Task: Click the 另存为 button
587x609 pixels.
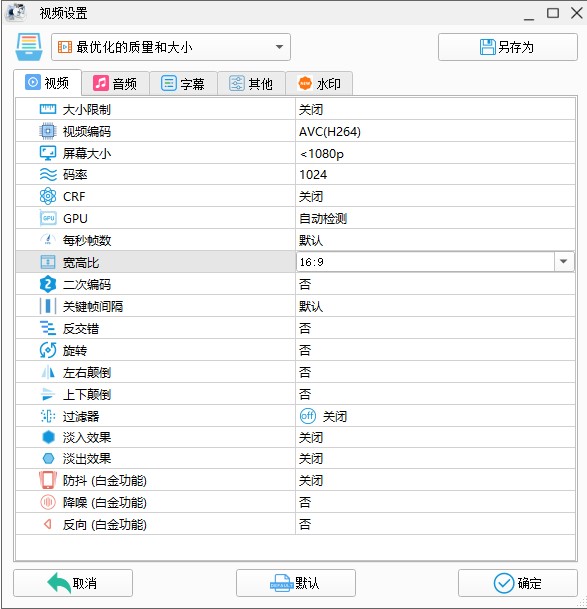Action: pyautogui.click(x=508, y=47)
